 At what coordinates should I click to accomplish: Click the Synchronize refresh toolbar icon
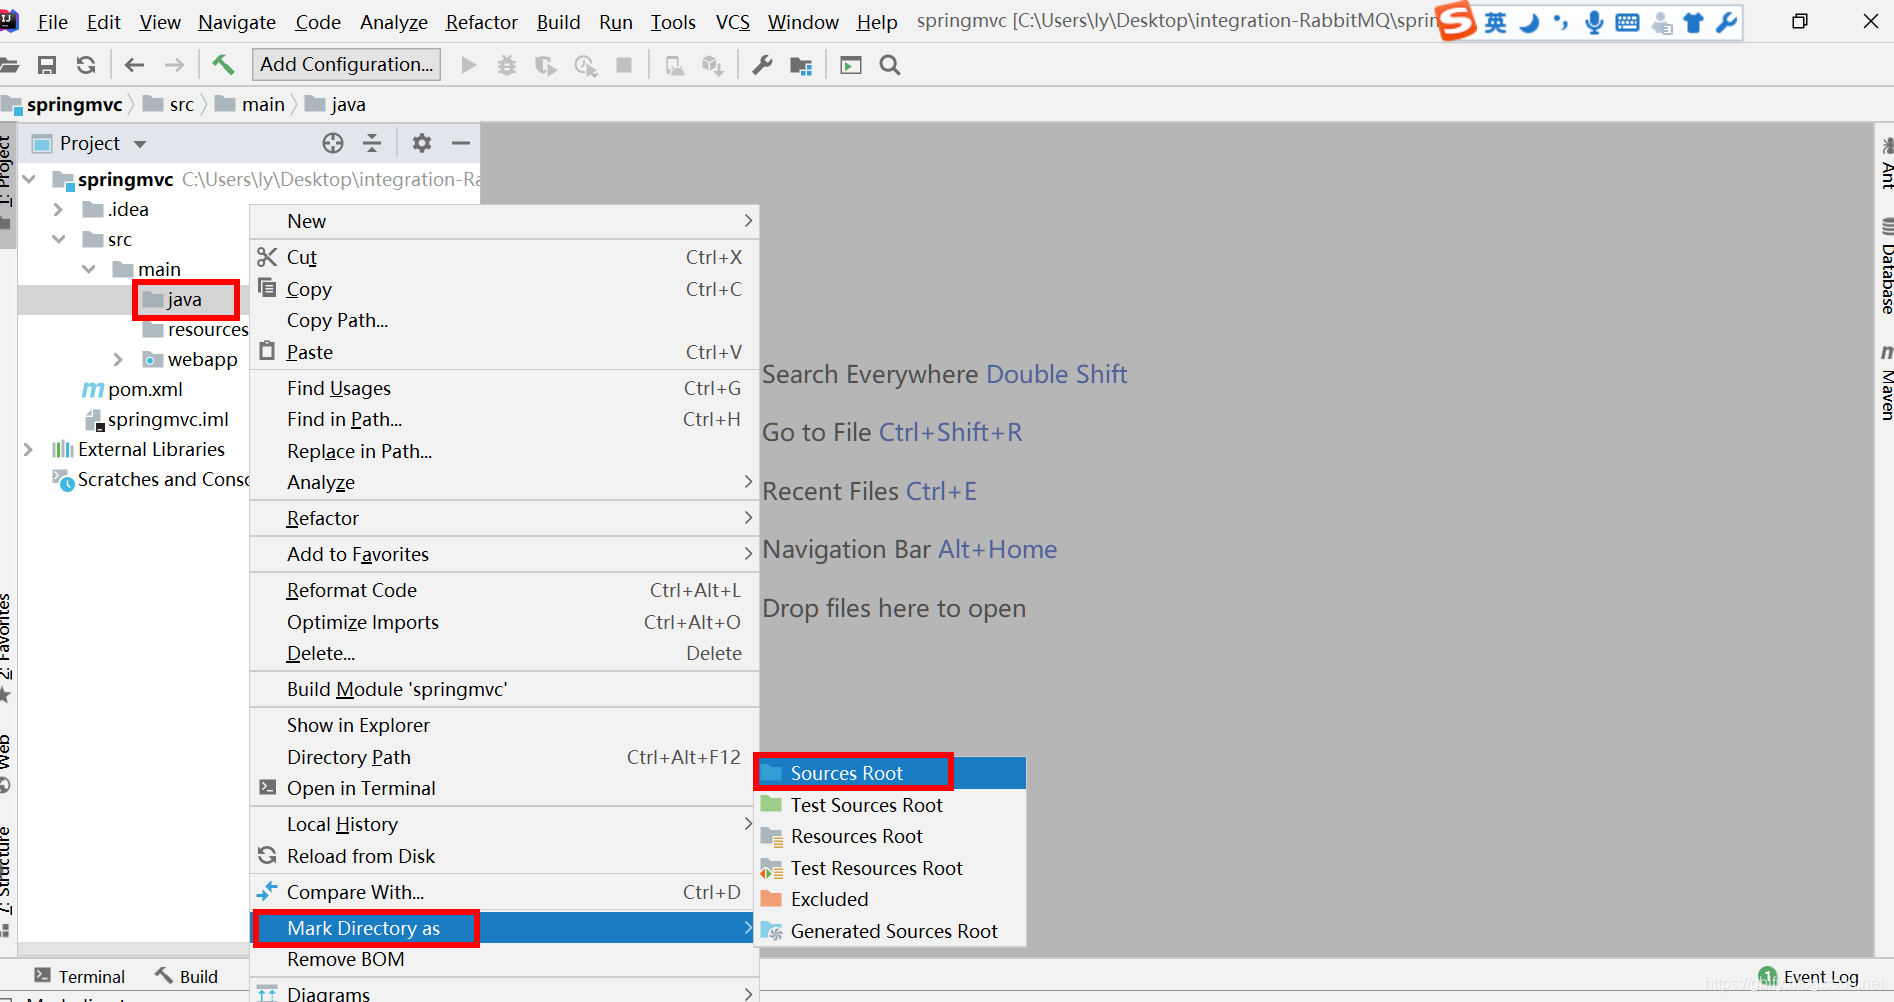(x=86, y=65)
